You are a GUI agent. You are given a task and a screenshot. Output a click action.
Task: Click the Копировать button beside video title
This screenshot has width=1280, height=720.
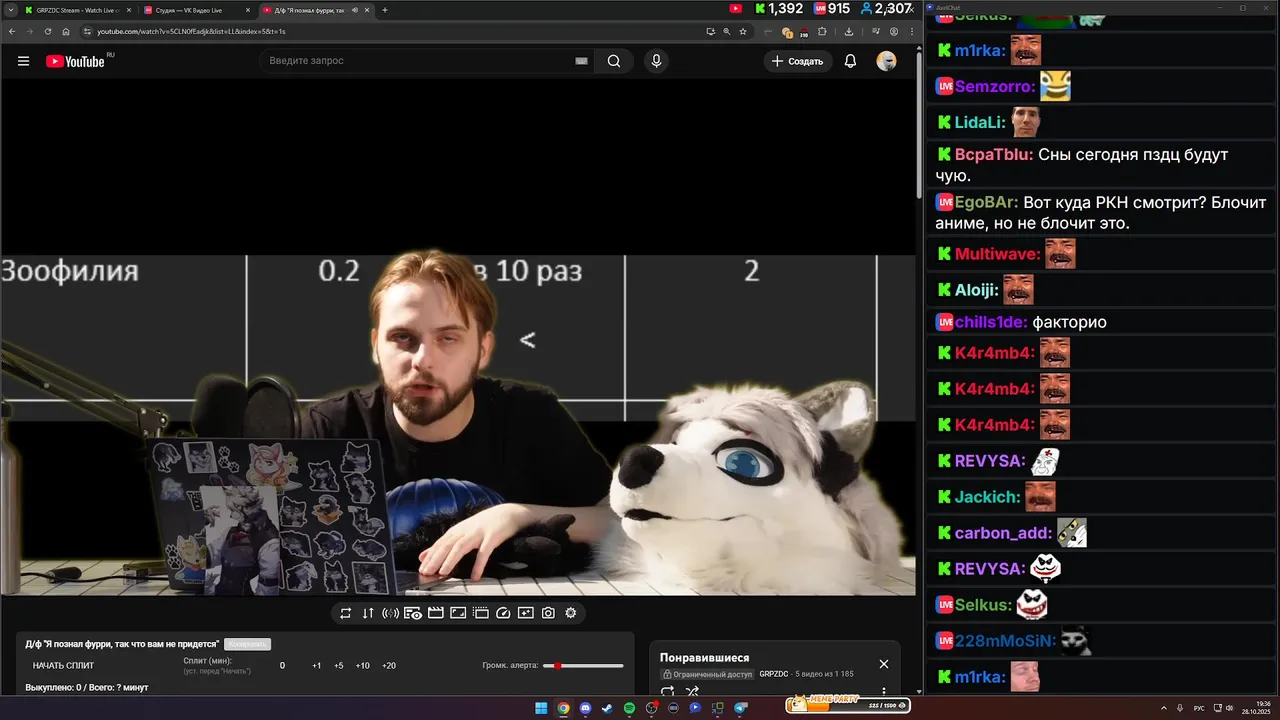pyautogui.click(x=247, y=644)
